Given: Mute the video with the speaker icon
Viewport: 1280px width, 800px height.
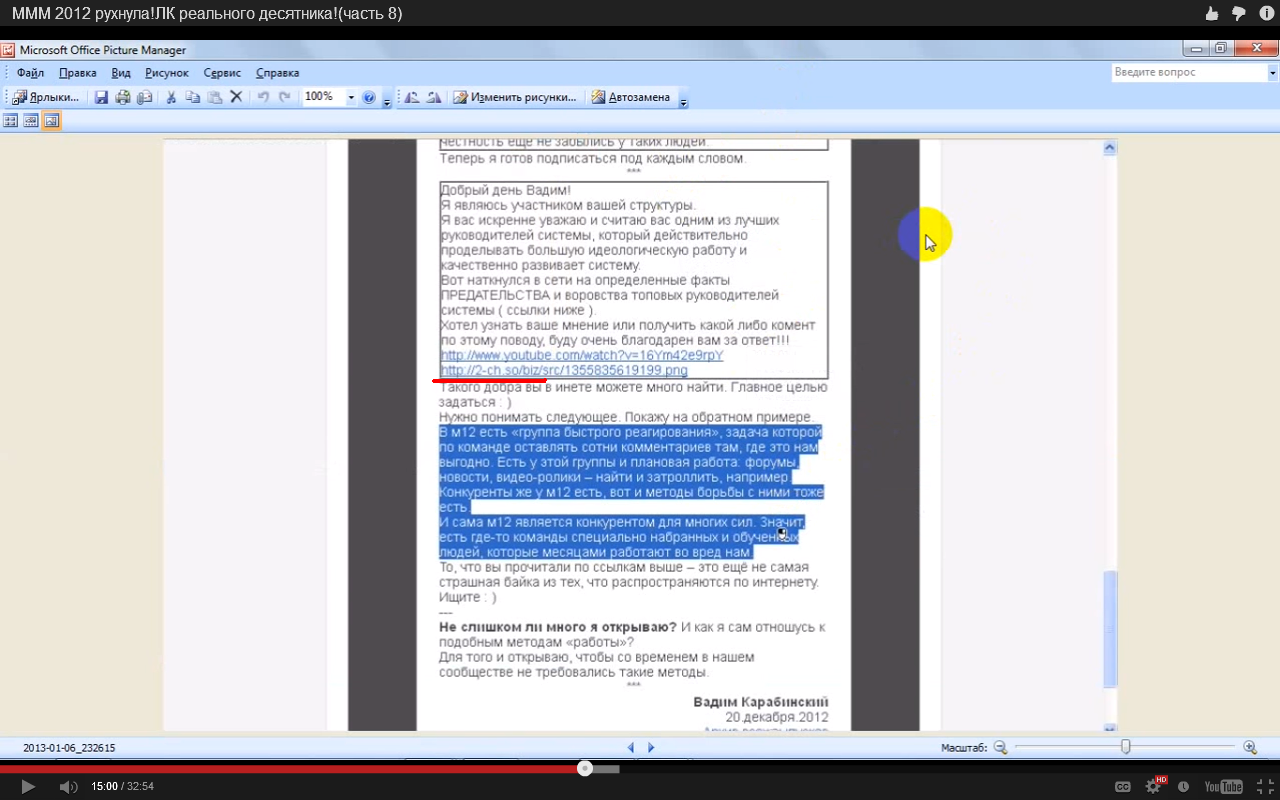Looking at the screenshot, I should [x=68, y=787].
